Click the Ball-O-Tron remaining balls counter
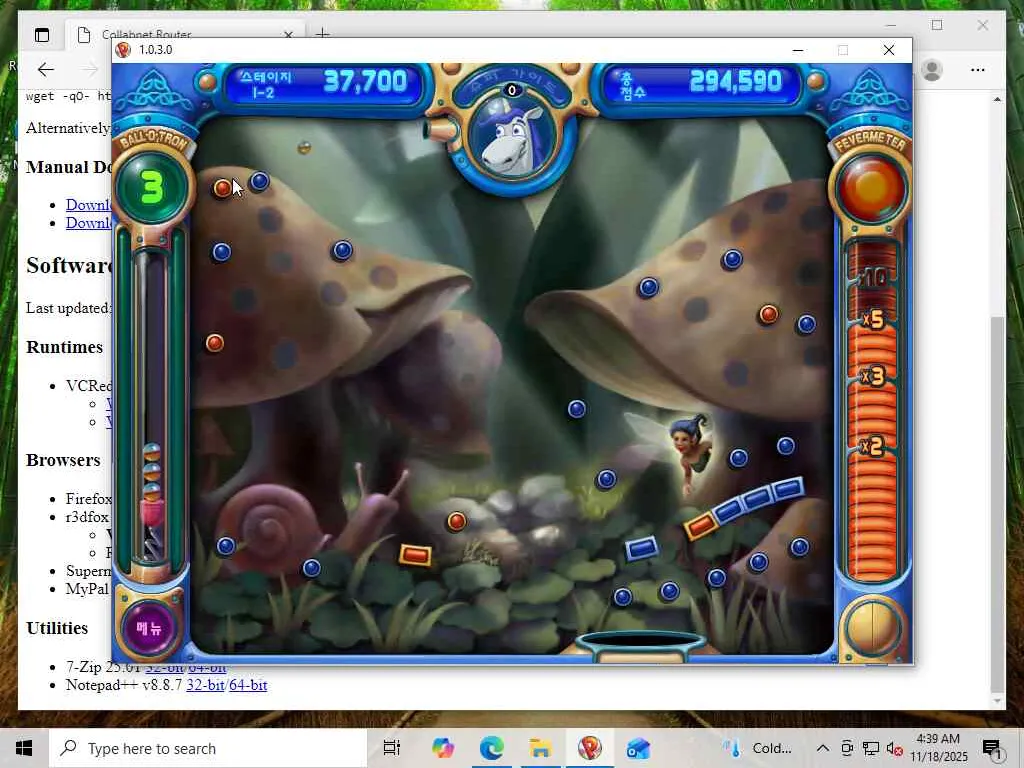Viewport: 1024px width, 768px height. [152, 188]
